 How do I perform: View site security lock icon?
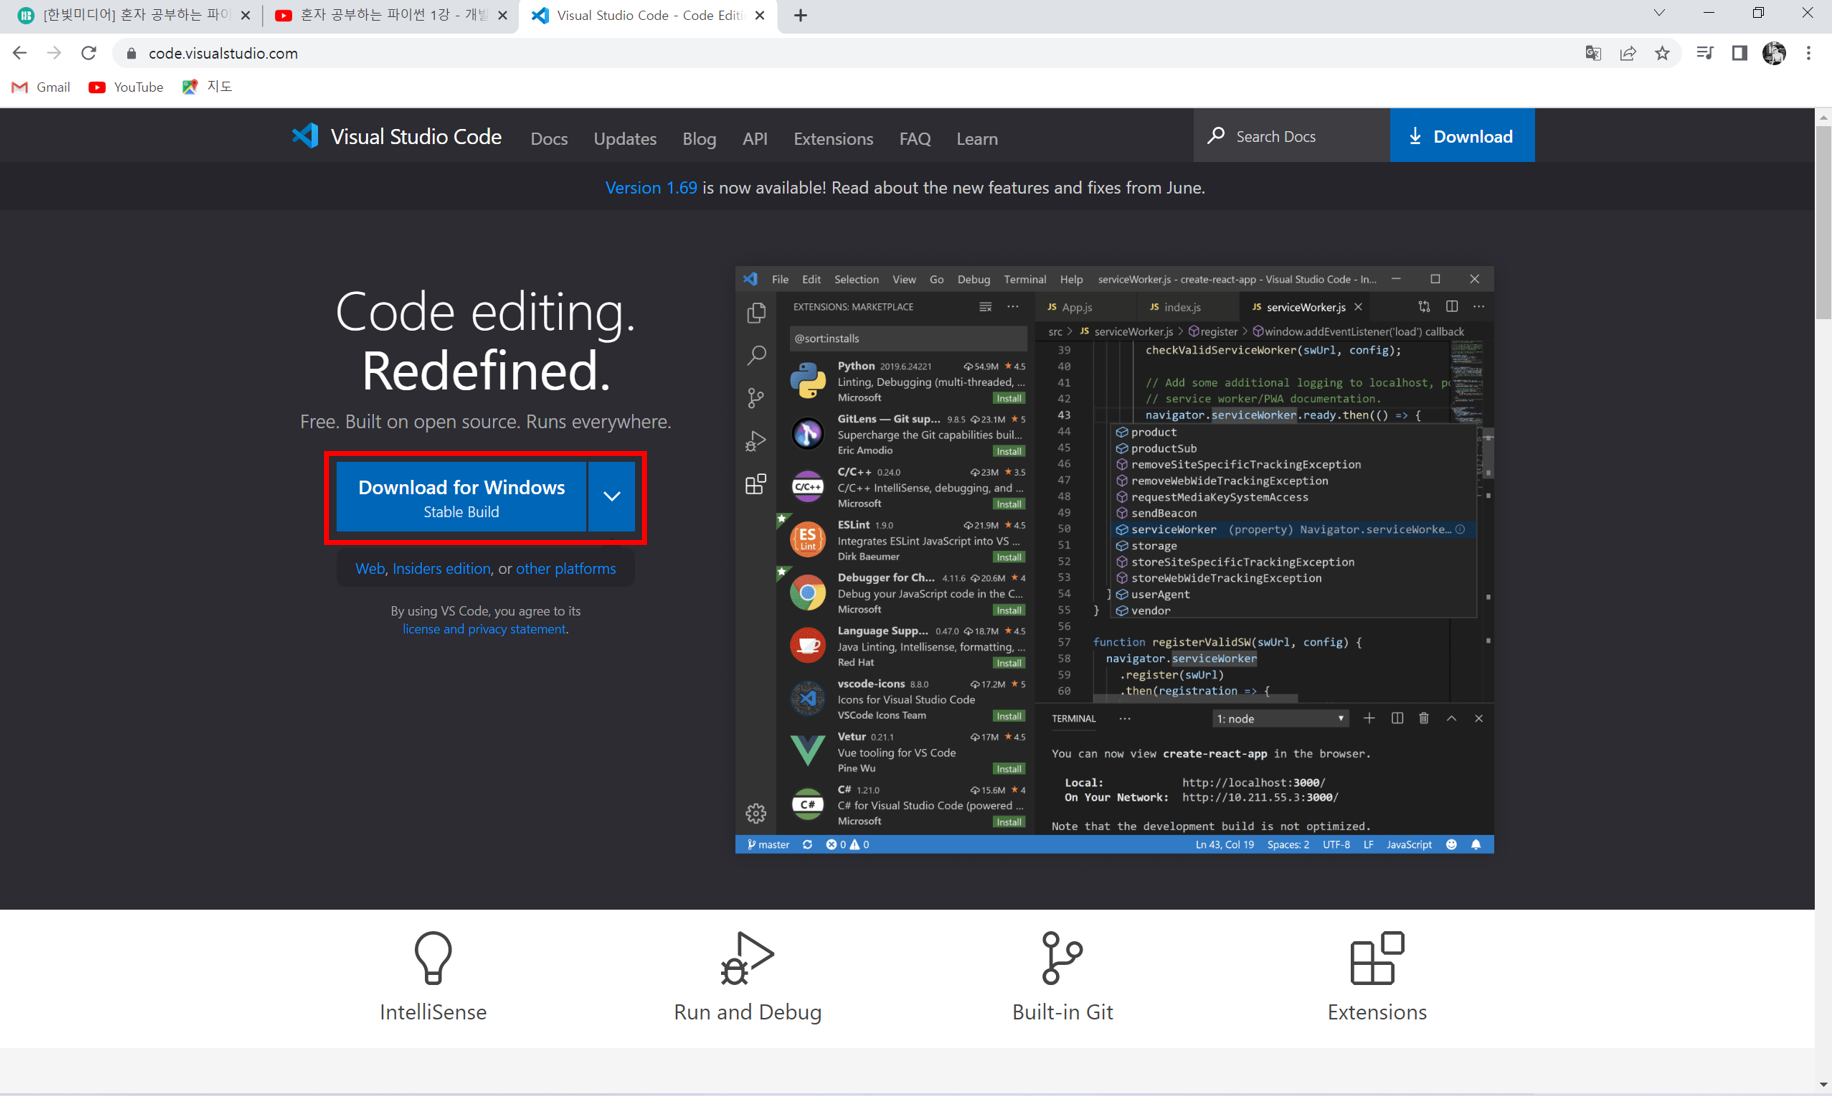(131, 53)
